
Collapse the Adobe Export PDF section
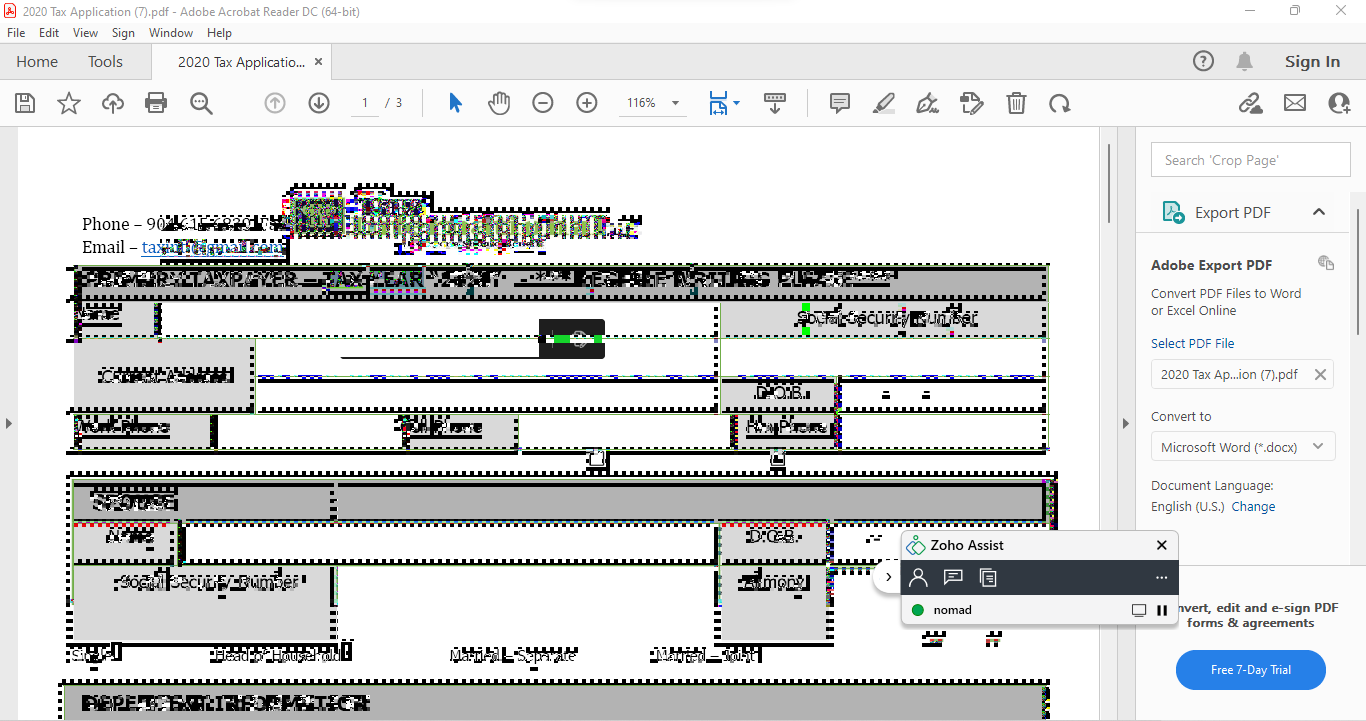pos(1319,212)
